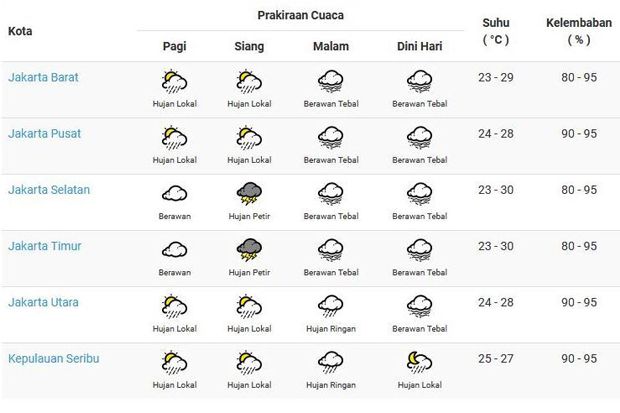Open the Jakarta Utara city link
This screenshot has width=620, height=413.
(43, 302)
